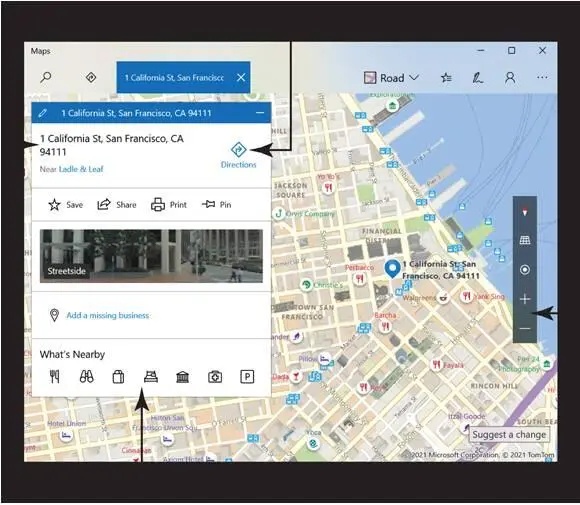
Task: Open the Streetside image thumbnail
Action: 151,256
